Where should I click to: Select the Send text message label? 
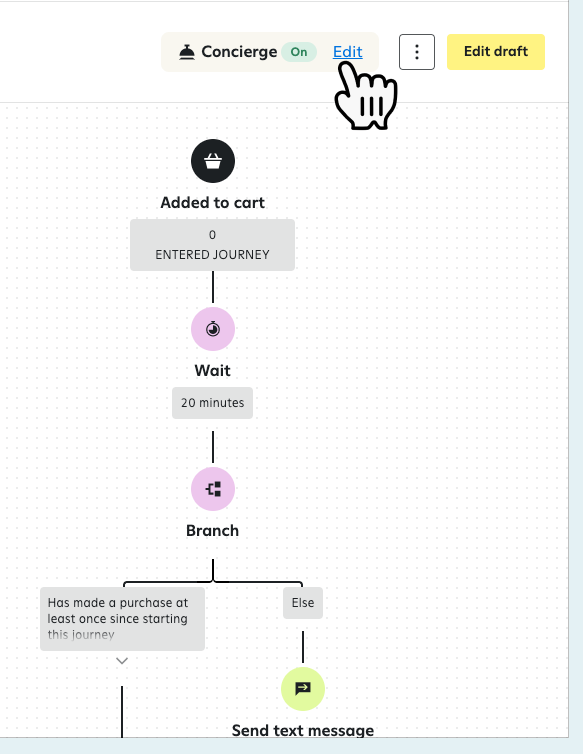click(303, 730)
